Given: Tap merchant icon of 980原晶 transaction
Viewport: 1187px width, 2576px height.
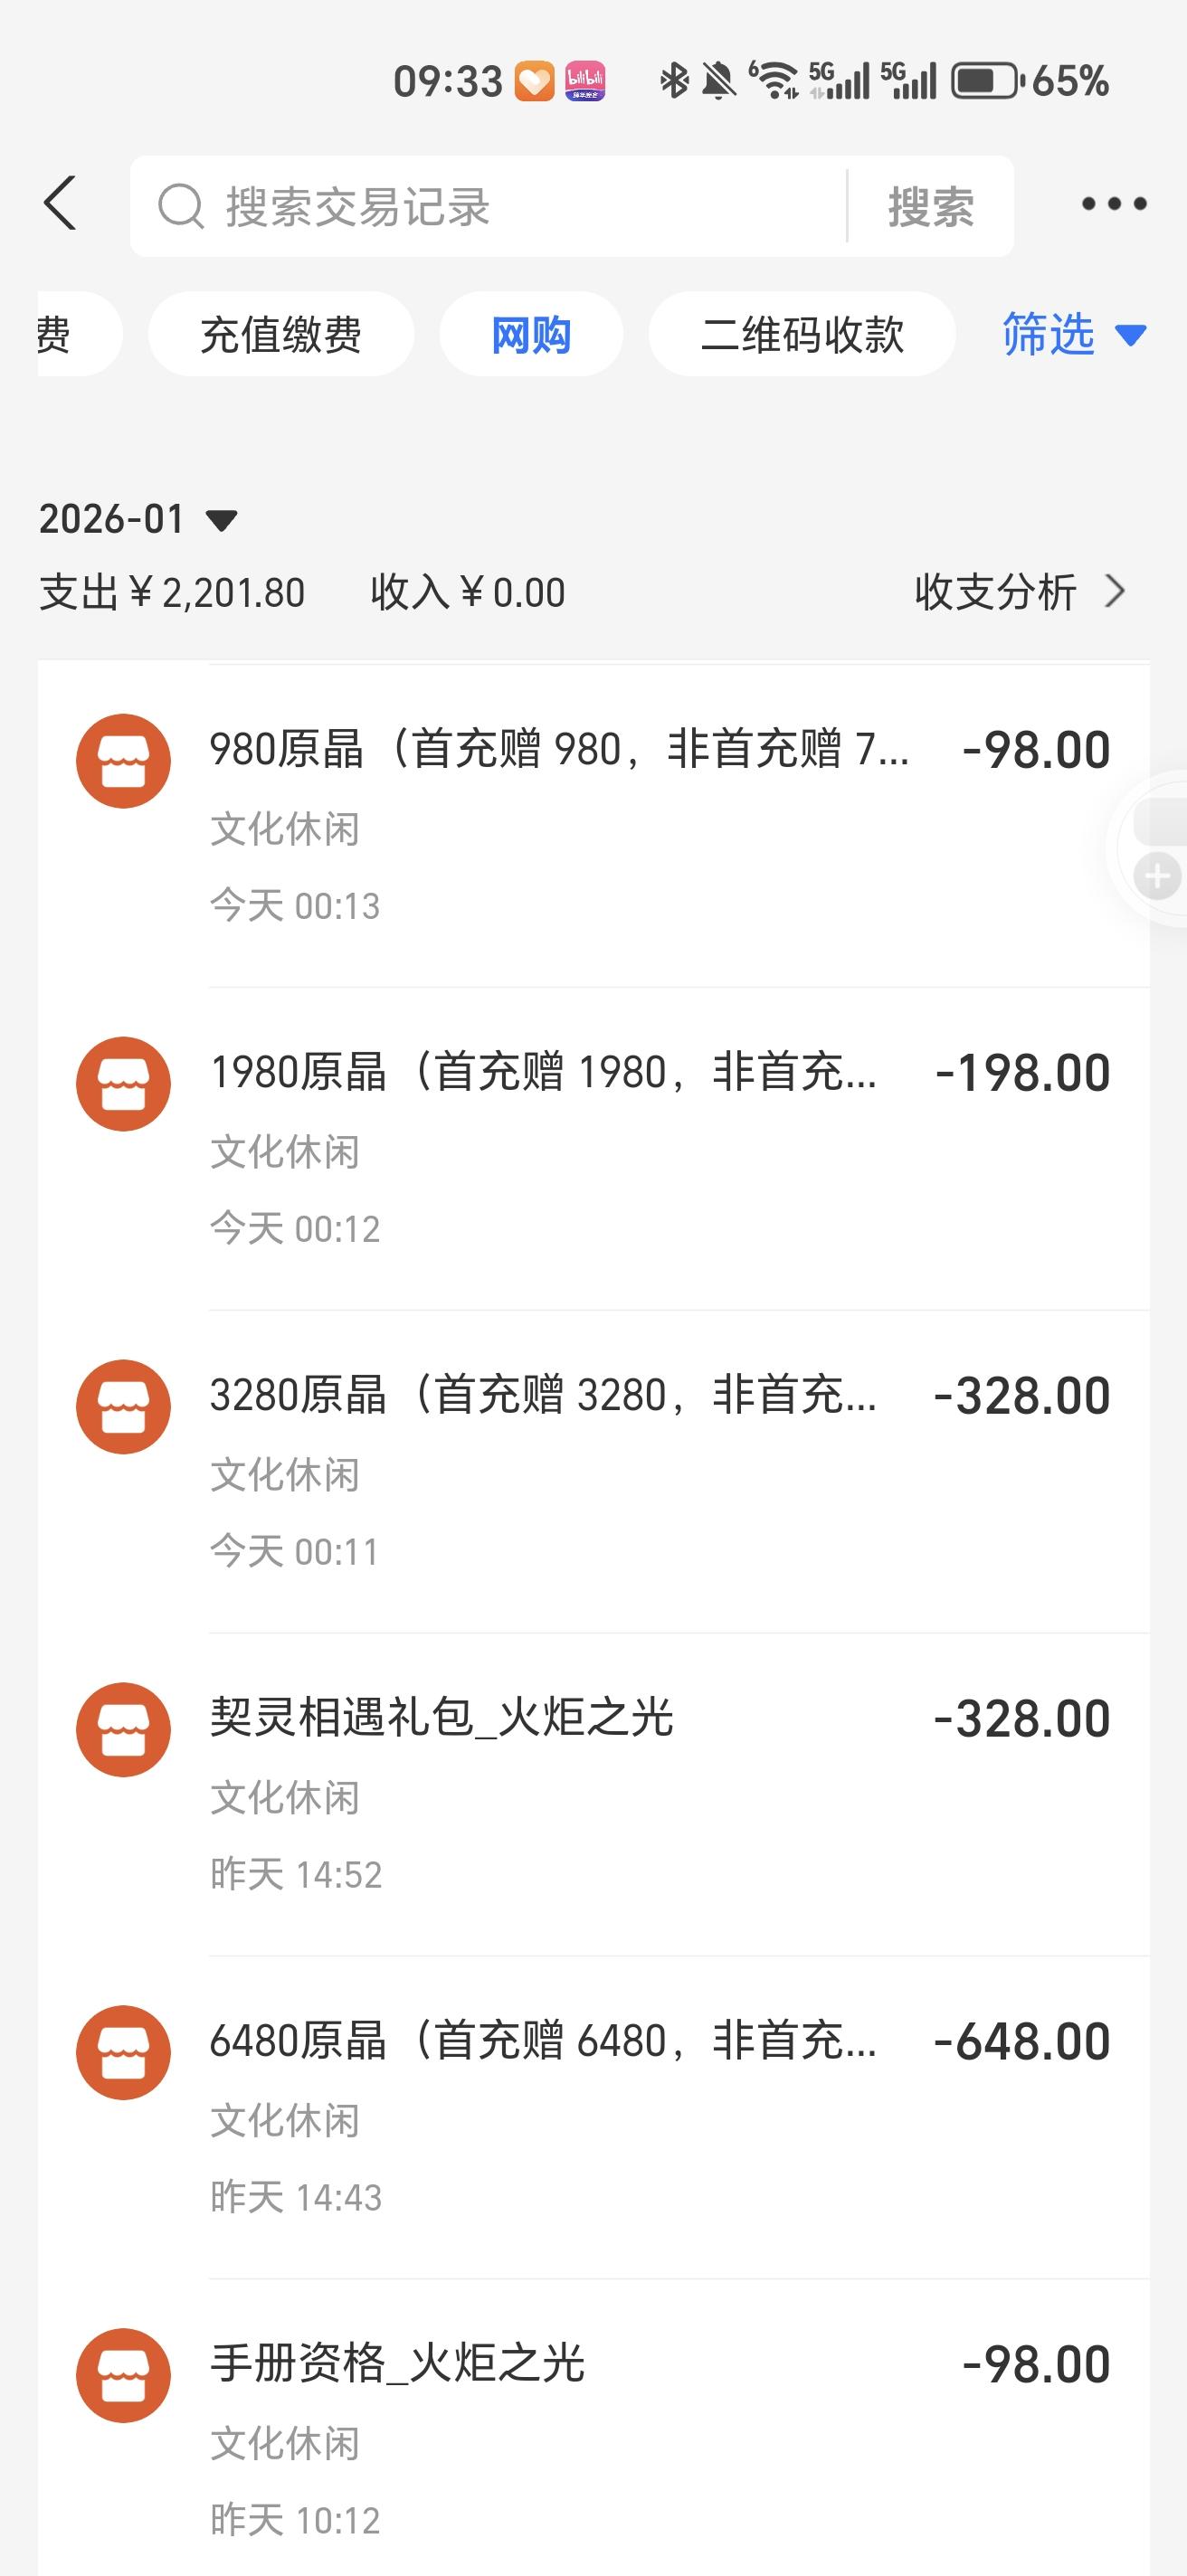Looking at the screenshot, I should [124, 761].
